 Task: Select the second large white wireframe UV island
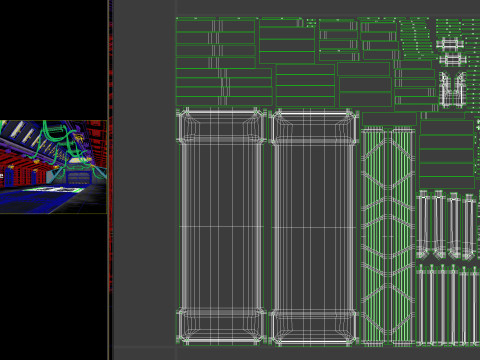[314, 227]
